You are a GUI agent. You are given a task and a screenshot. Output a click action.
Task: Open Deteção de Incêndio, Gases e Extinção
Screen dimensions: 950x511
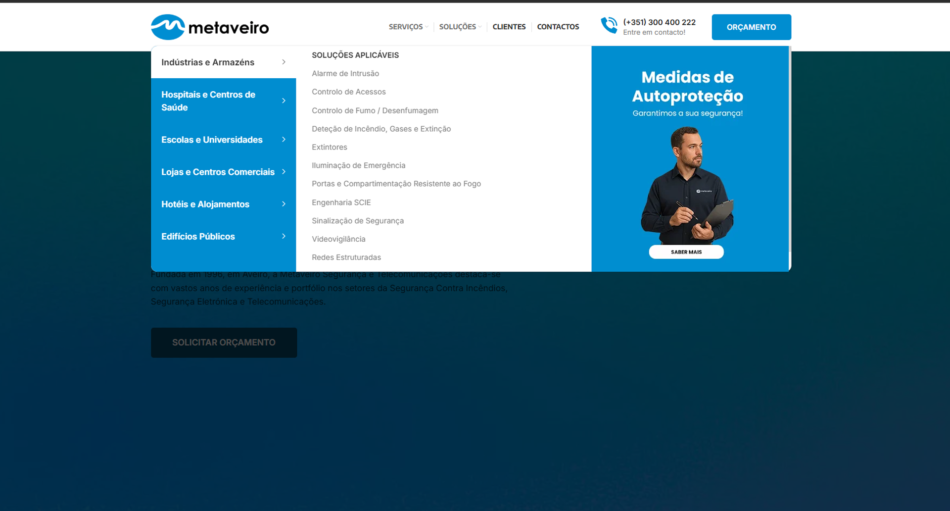[x=381, y=129]
